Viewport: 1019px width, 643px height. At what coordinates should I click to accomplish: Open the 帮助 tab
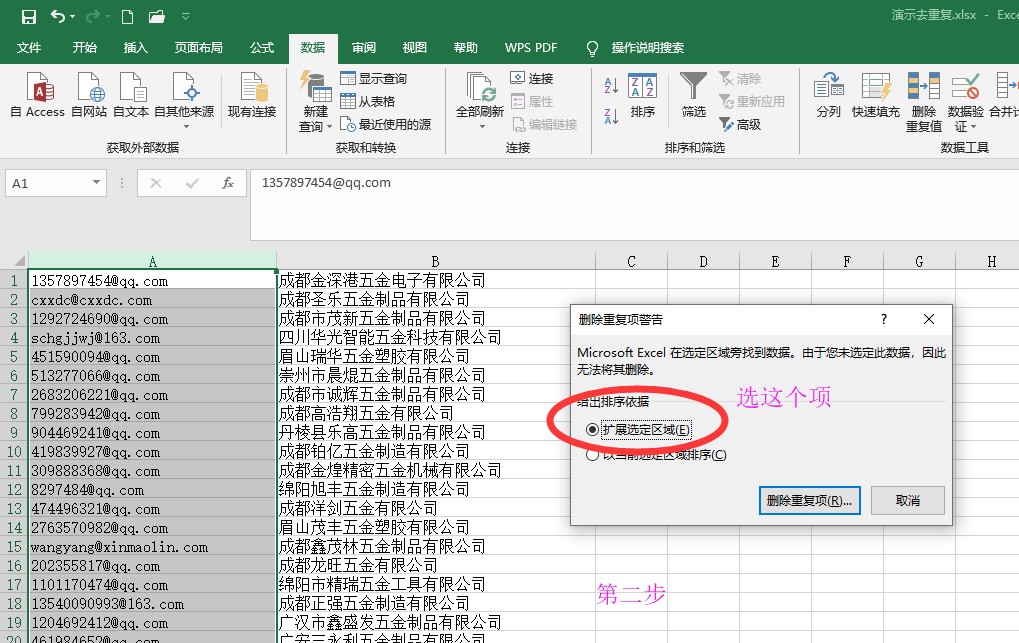coord(465,47)
